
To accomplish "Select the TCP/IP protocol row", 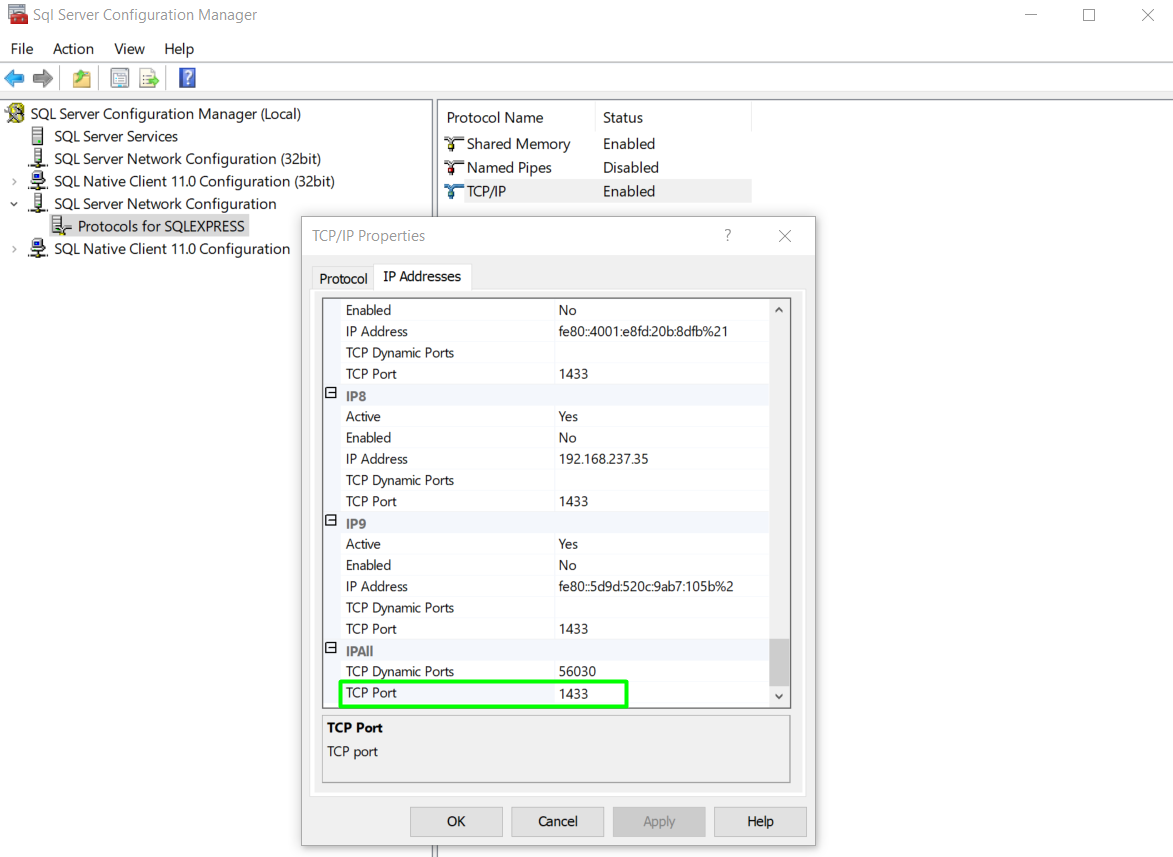I will [597, 191].
